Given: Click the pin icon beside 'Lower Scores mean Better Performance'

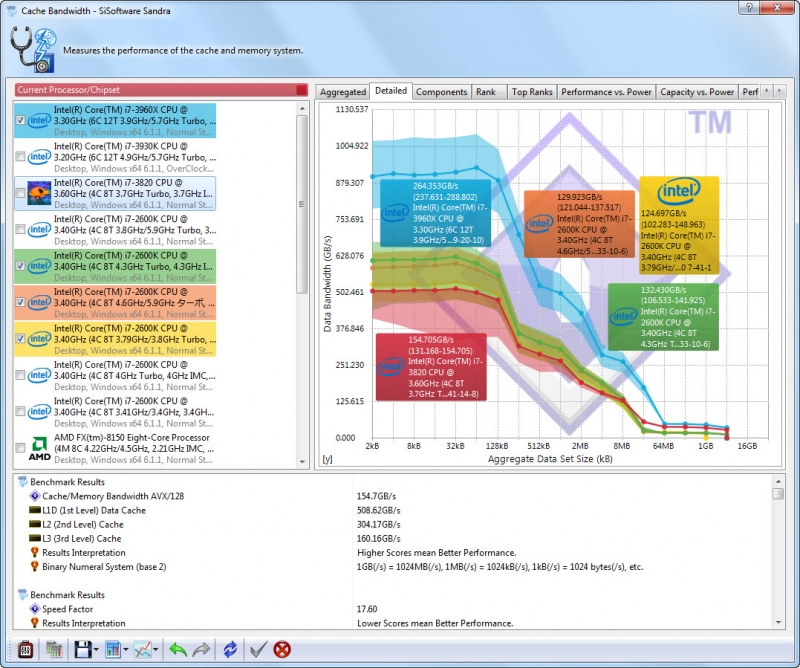Looking at the screenshot, I should (x=35, y=623).
